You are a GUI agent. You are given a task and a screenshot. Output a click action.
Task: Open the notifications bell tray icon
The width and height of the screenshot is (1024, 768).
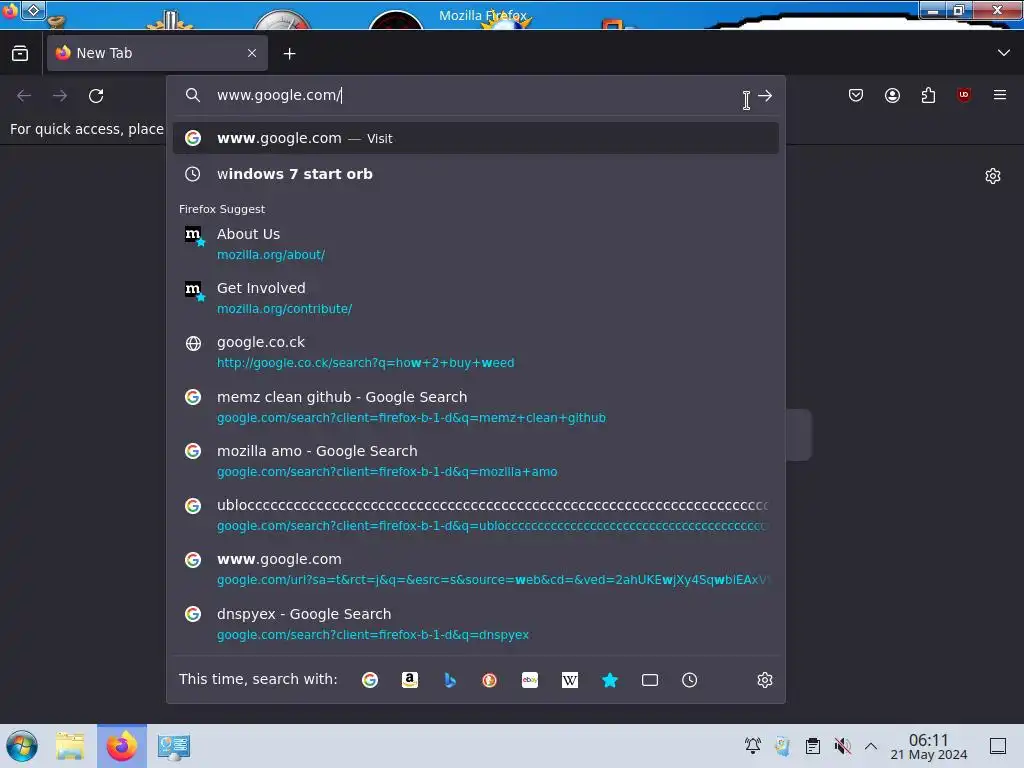(x=753, y=745)
